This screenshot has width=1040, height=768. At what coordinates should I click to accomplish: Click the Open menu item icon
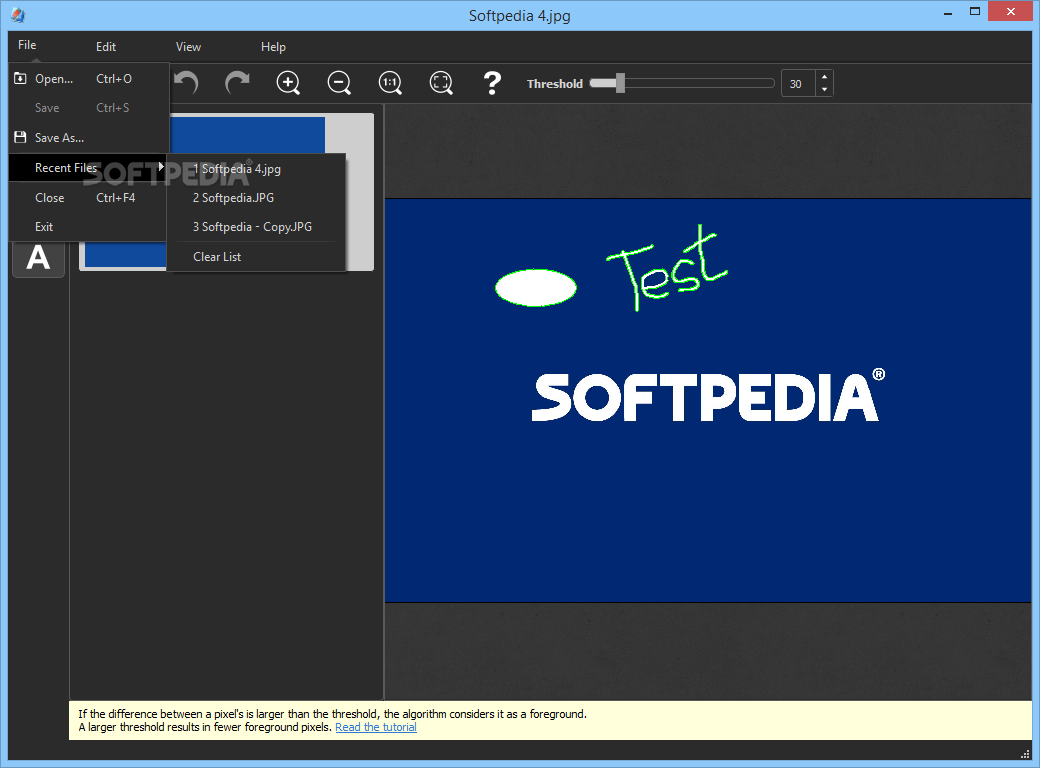coord(21,78)
